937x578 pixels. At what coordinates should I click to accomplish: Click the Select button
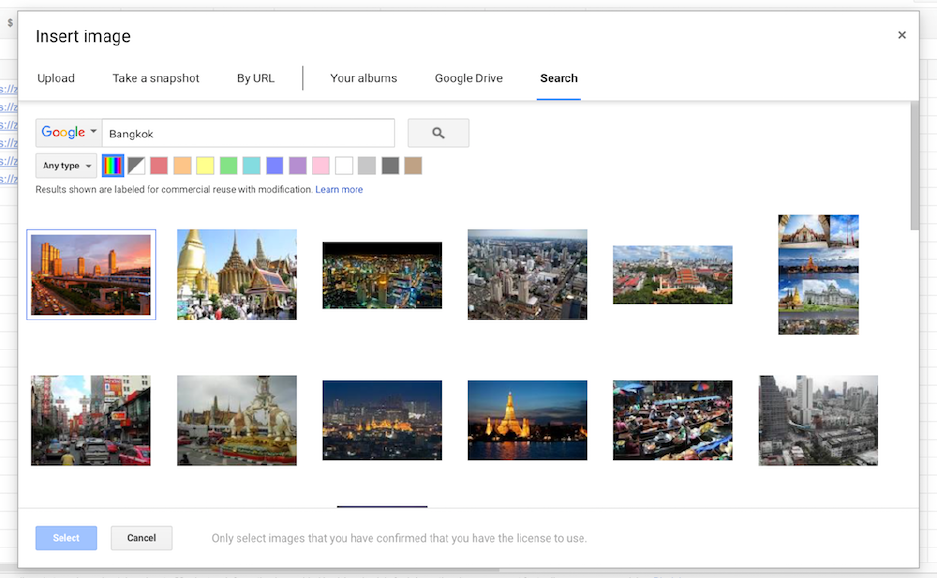tap(66, 538)
